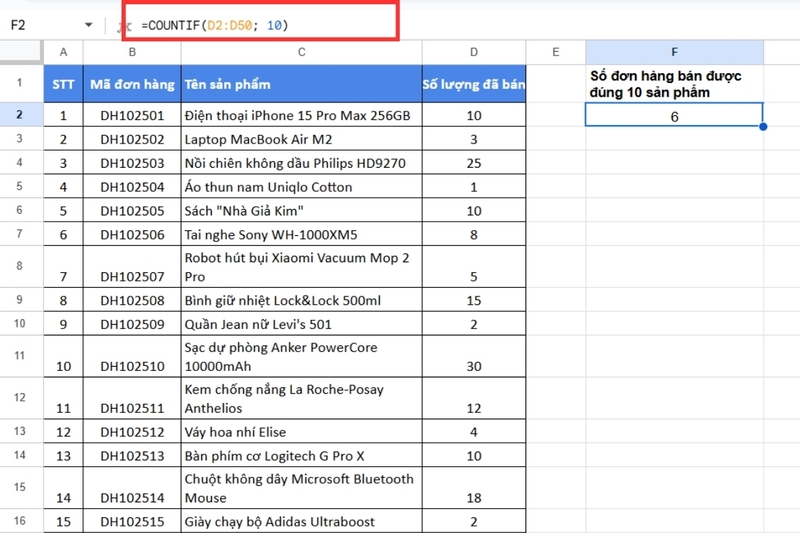Click cell DH102509

tap(132, 324)
